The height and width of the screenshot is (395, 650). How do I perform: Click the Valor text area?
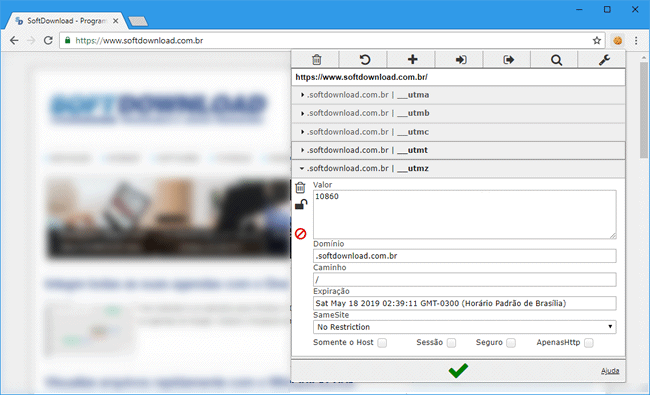(464, 214)
